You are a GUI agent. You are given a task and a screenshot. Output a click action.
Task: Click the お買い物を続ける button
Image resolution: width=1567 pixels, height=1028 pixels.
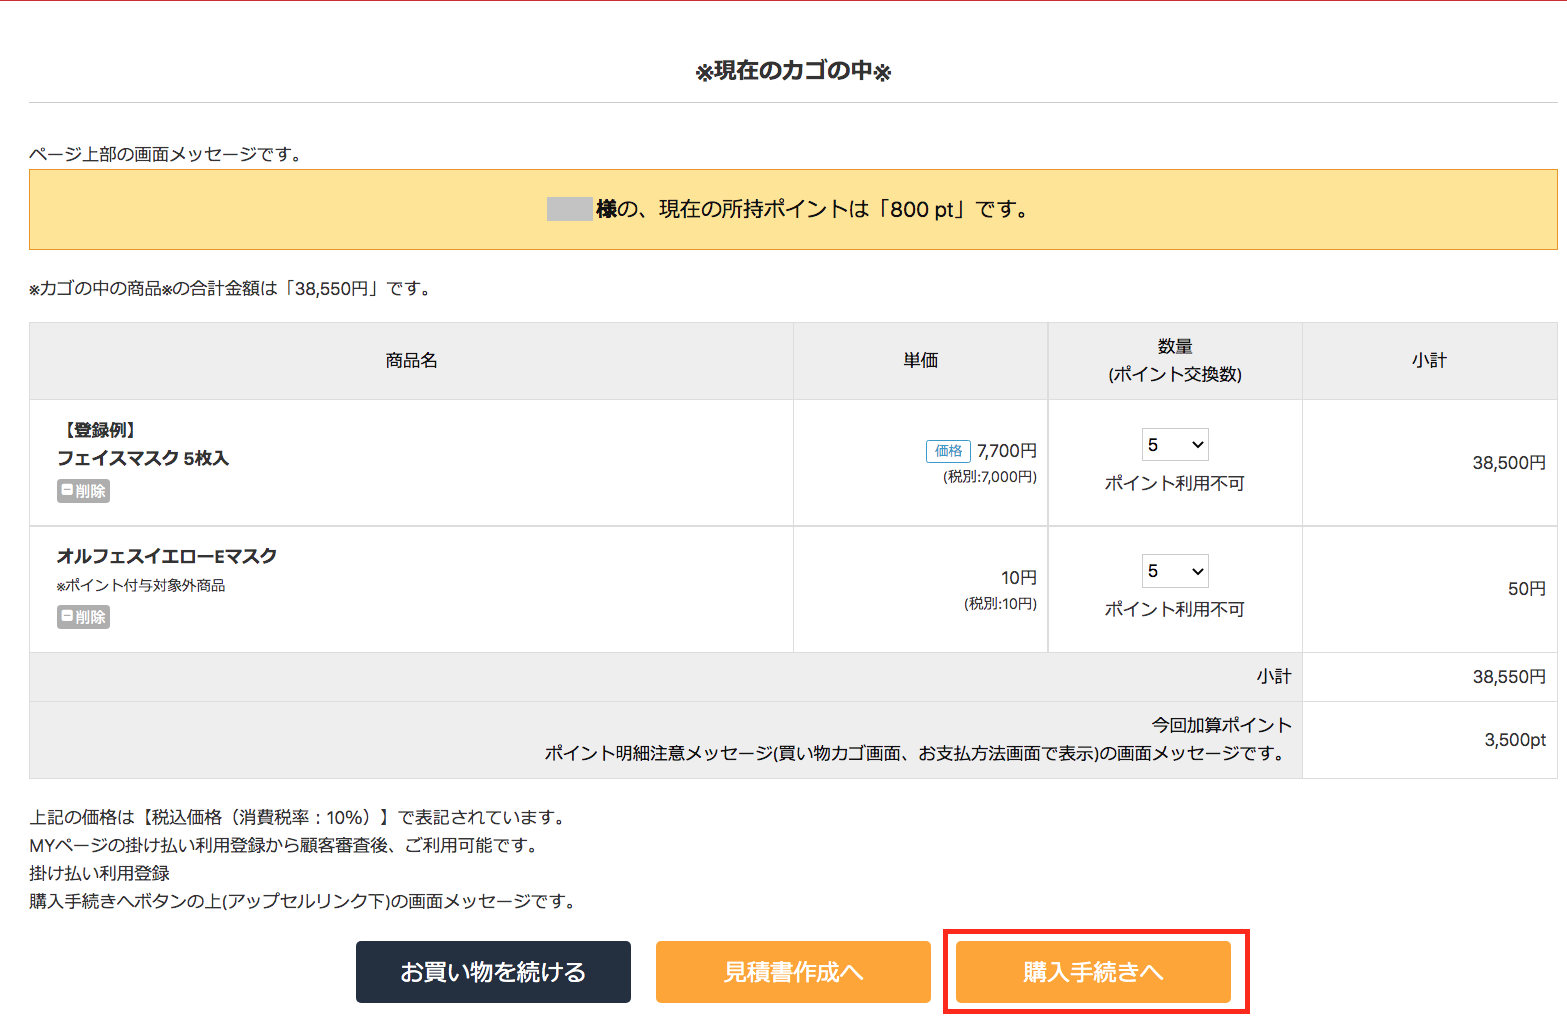[493, 972]
